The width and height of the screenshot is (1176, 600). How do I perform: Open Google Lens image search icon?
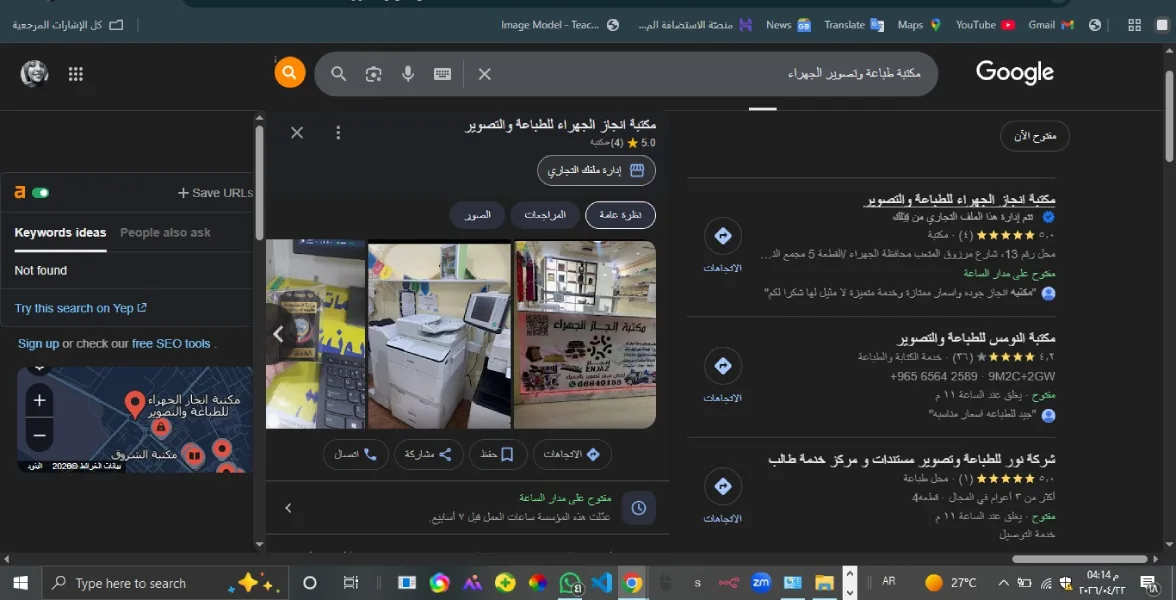pos(374,74)
